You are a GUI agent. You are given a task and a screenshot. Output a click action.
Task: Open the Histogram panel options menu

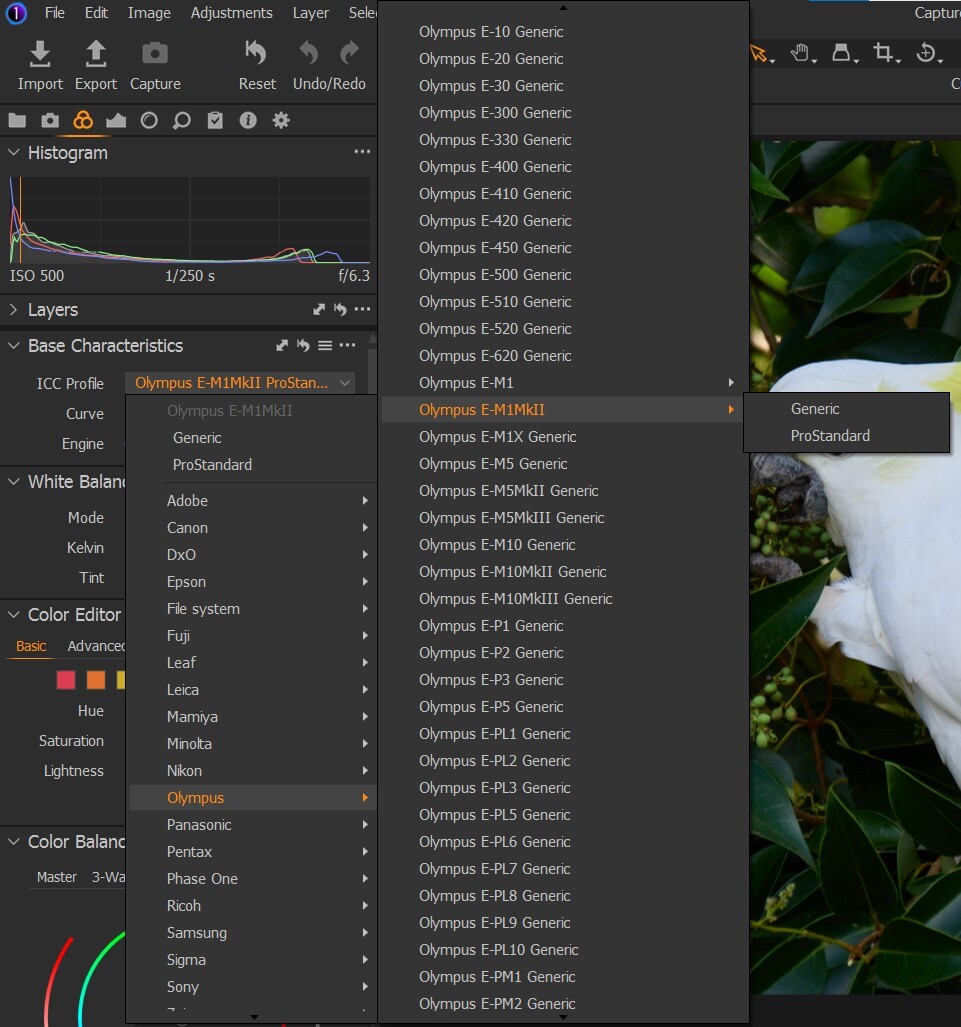tap(362, 153)
